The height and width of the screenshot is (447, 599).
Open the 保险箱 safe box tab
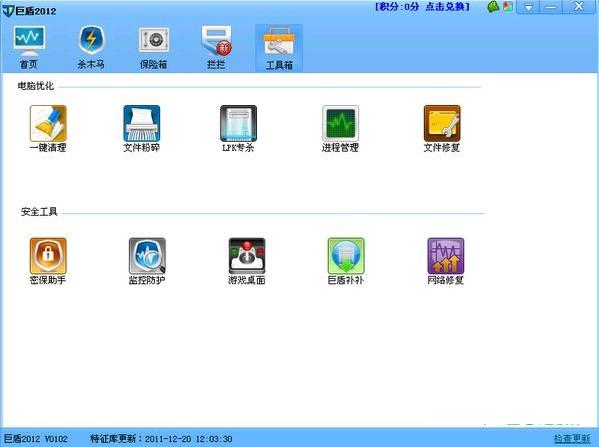click(x=153, y=47)
